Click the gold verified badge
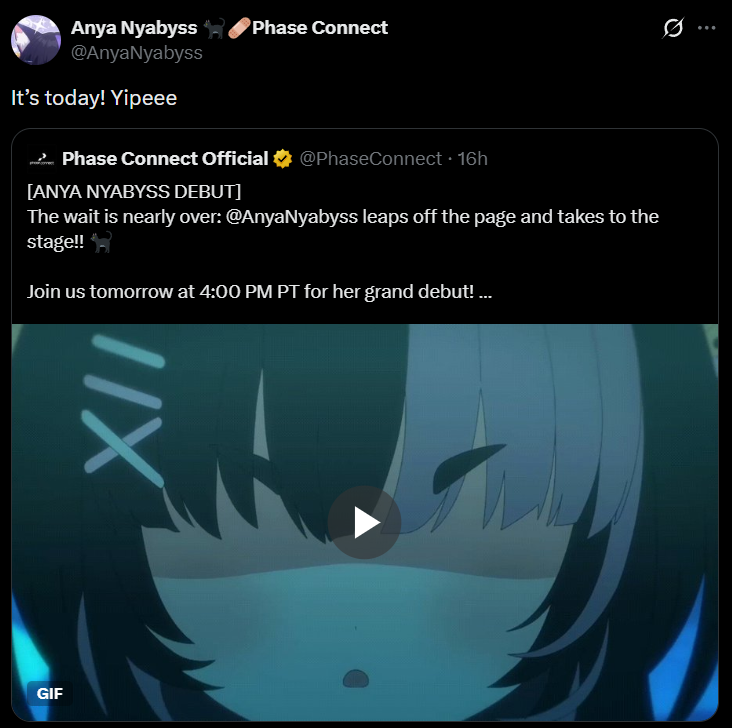732x728 pixels. pyautogui.click(x=282, y=159)
